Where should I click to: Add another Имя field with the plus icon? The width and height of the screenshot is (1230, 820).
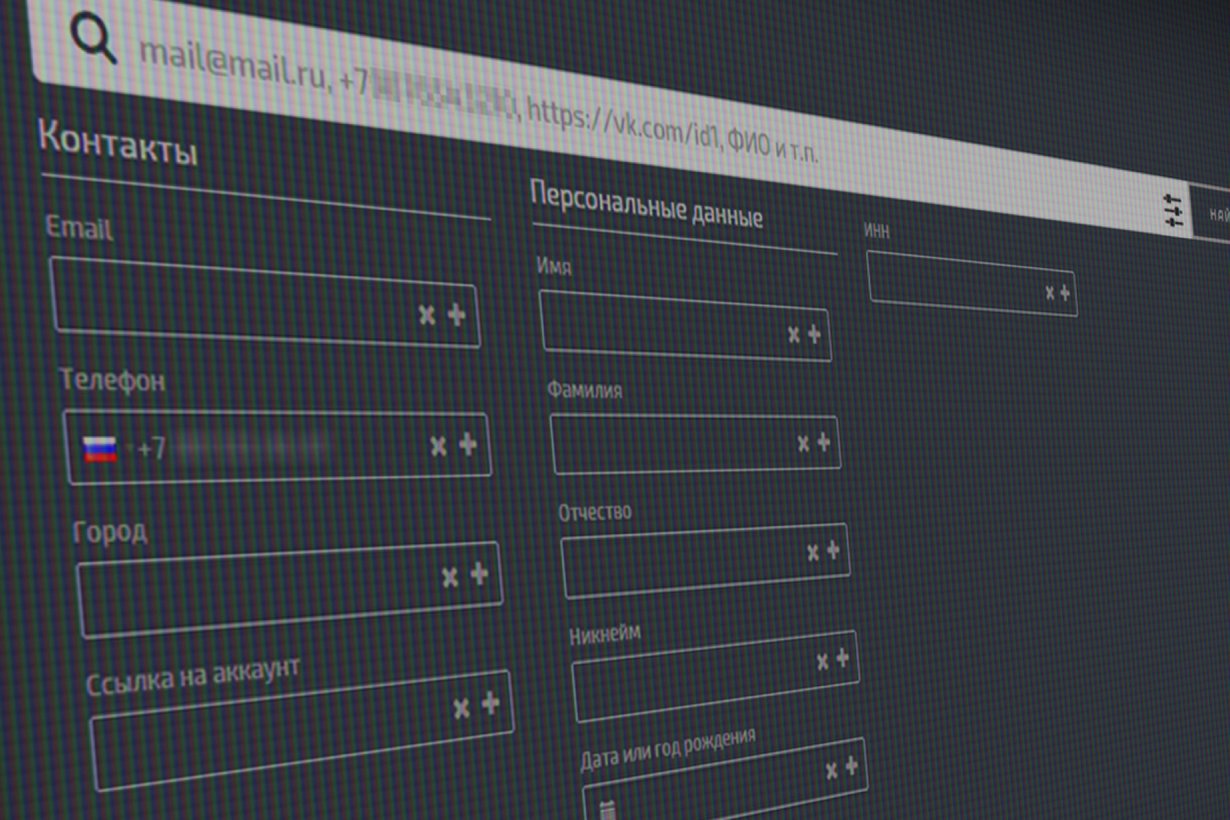(x=814, y=334)
